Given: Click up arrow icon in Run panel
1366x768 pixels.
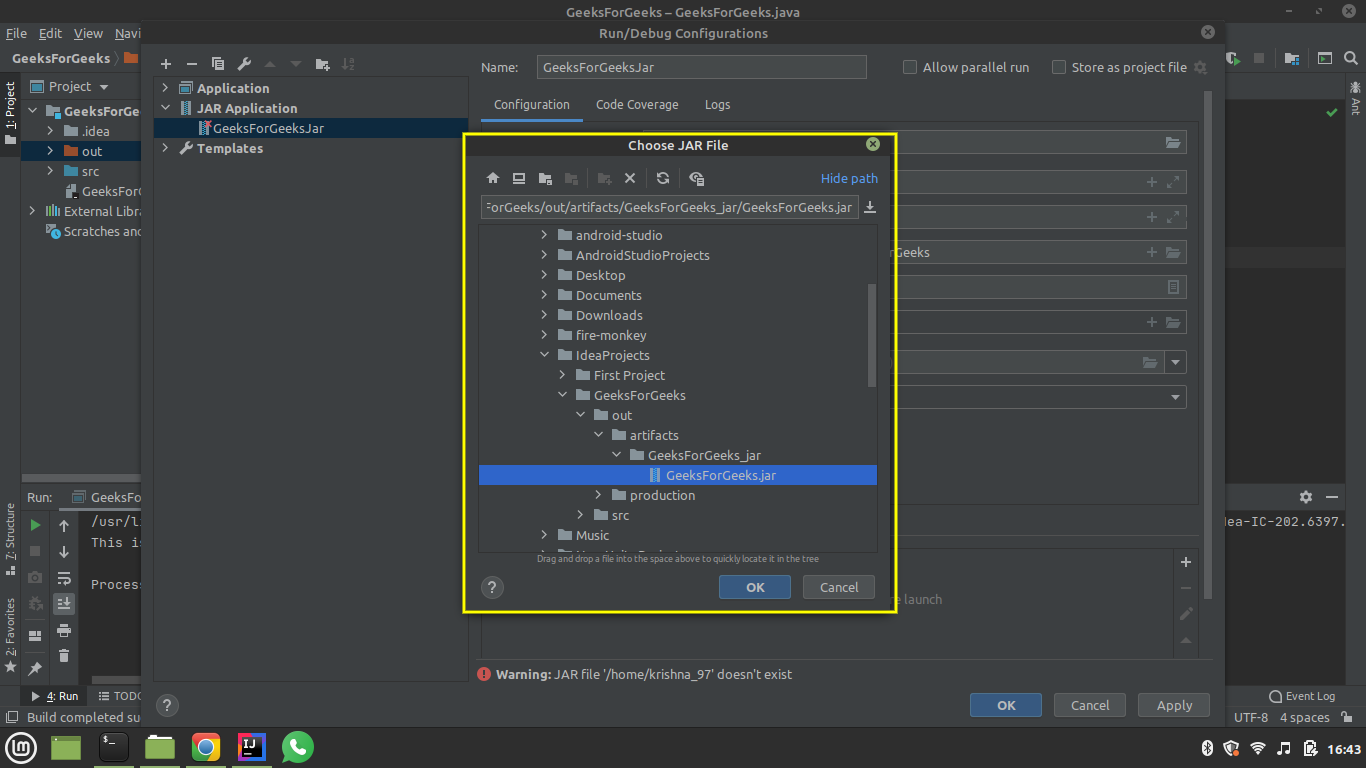Looking at the screenshot, I should coord(64,525).
